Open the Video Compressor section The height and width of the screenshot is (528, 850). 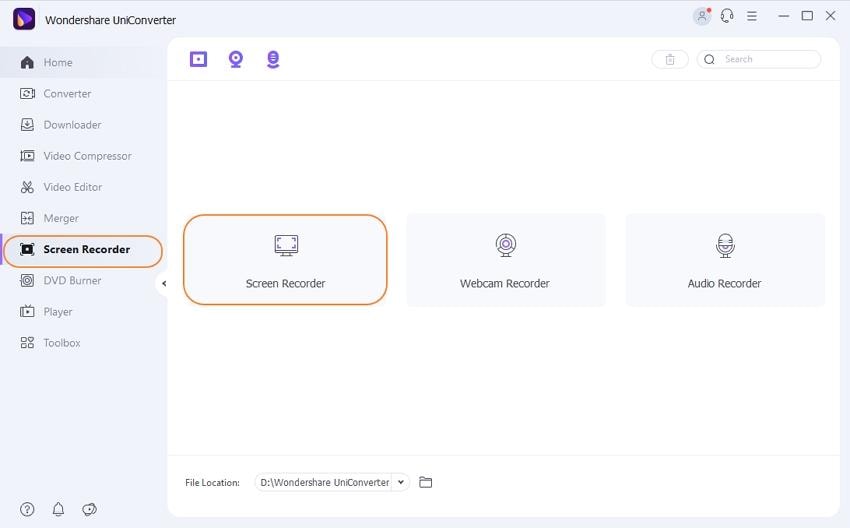(82, 156)
